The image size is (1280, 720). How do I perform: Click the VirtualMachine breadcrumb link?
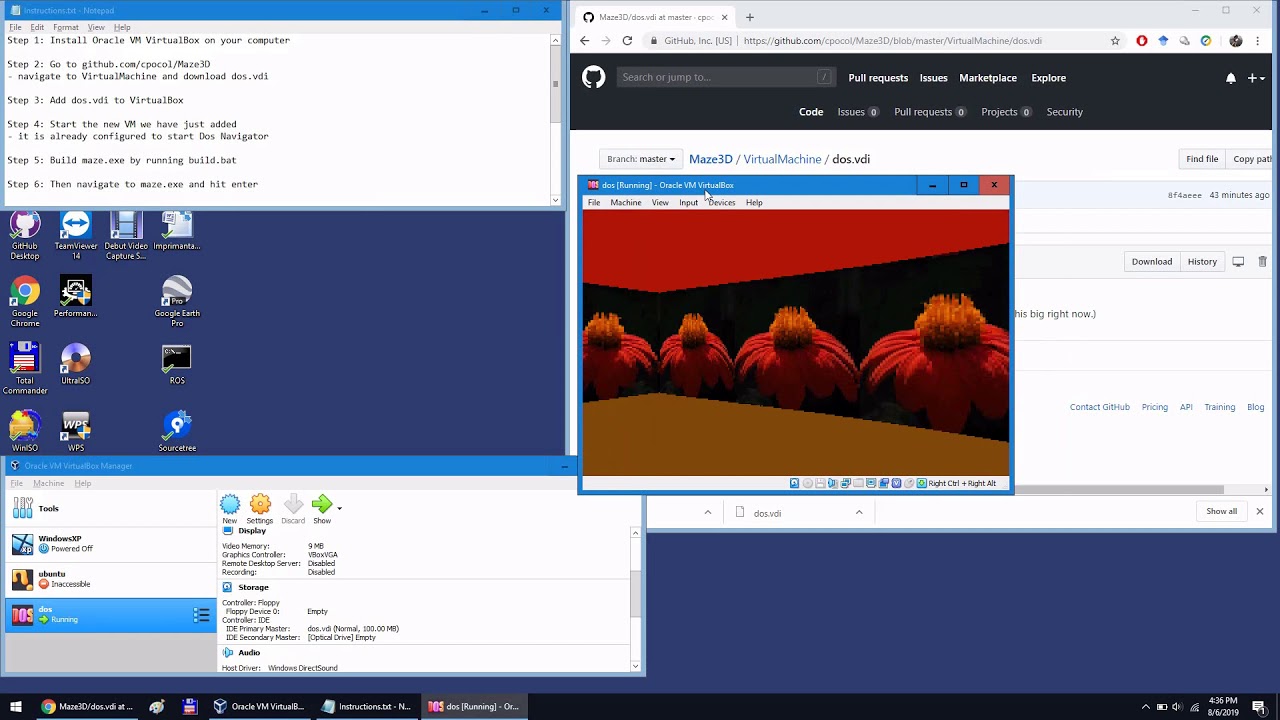782,159
